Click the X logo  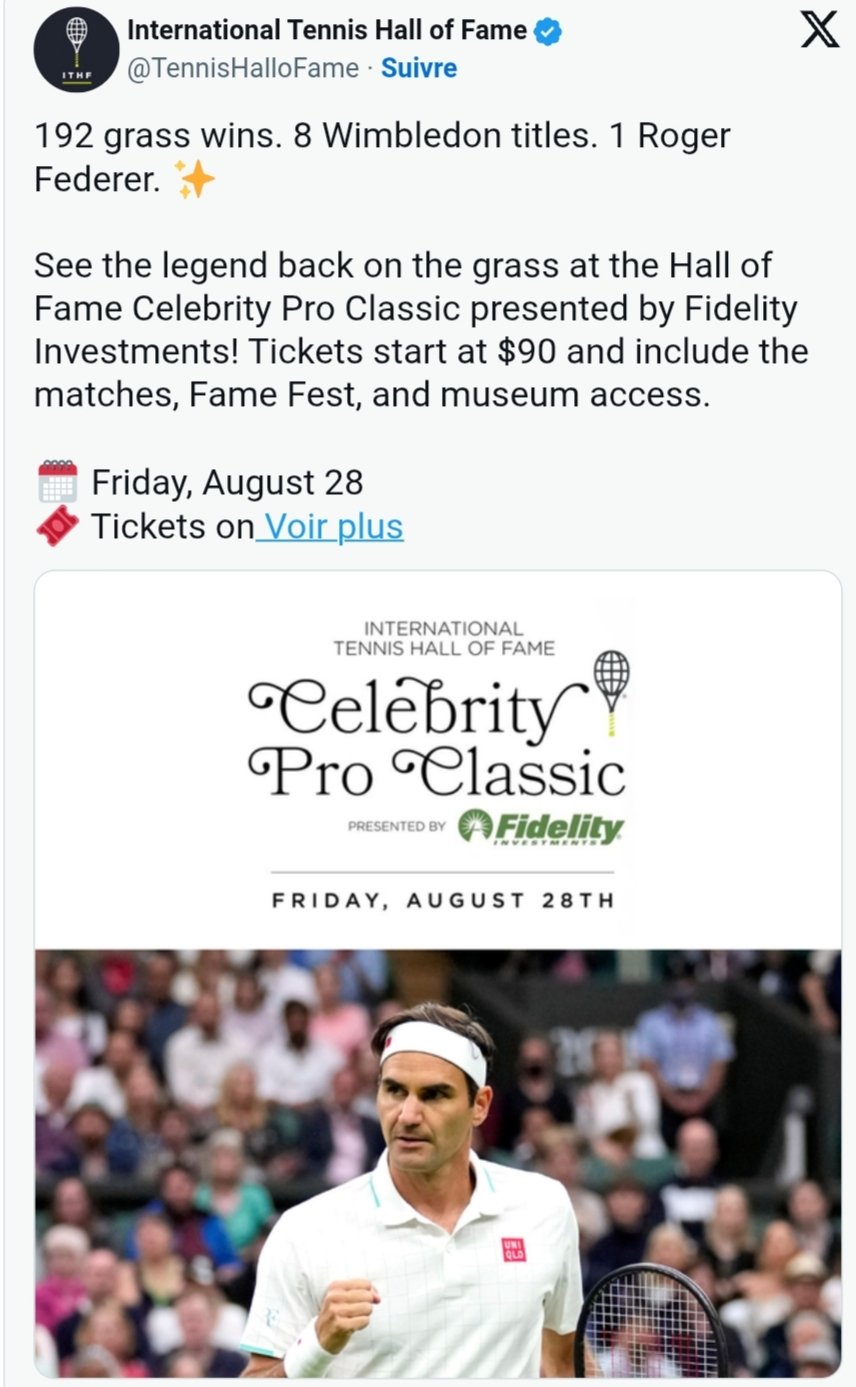[x=820, y=32]
